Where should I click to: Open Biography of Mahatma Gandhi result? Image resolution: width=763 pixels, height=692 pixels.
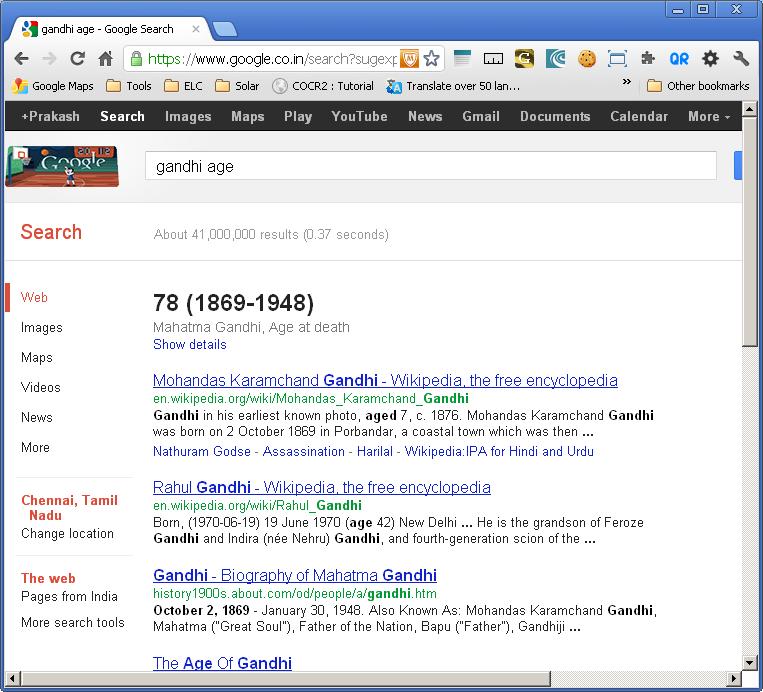295,575
